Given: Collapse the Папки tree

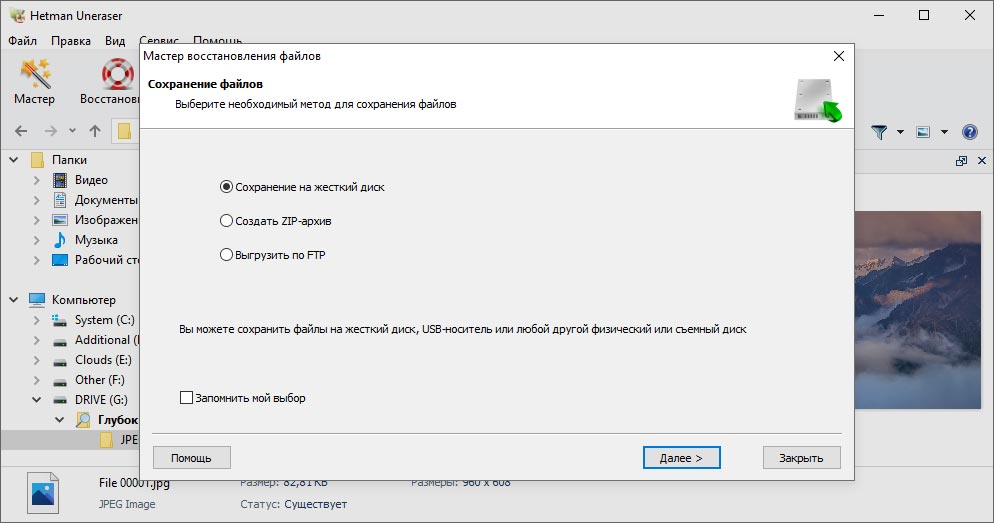Looking at the screenshot, I should tap(13, 160).
